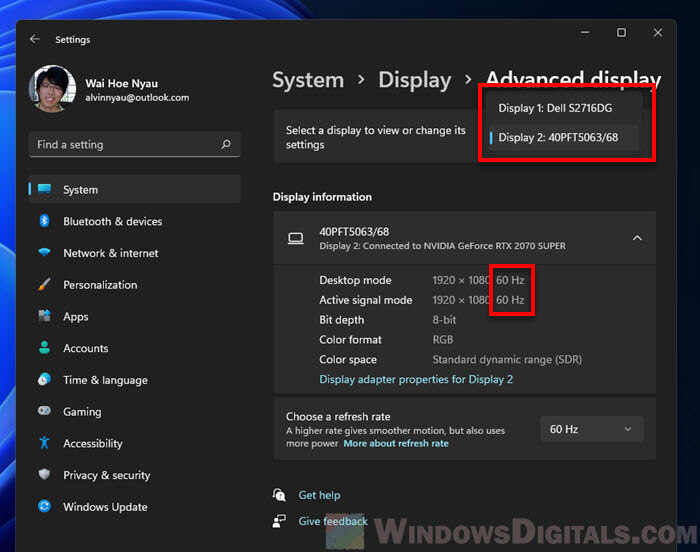Open the System settings page
700x552 pixels.
(134, 189)
